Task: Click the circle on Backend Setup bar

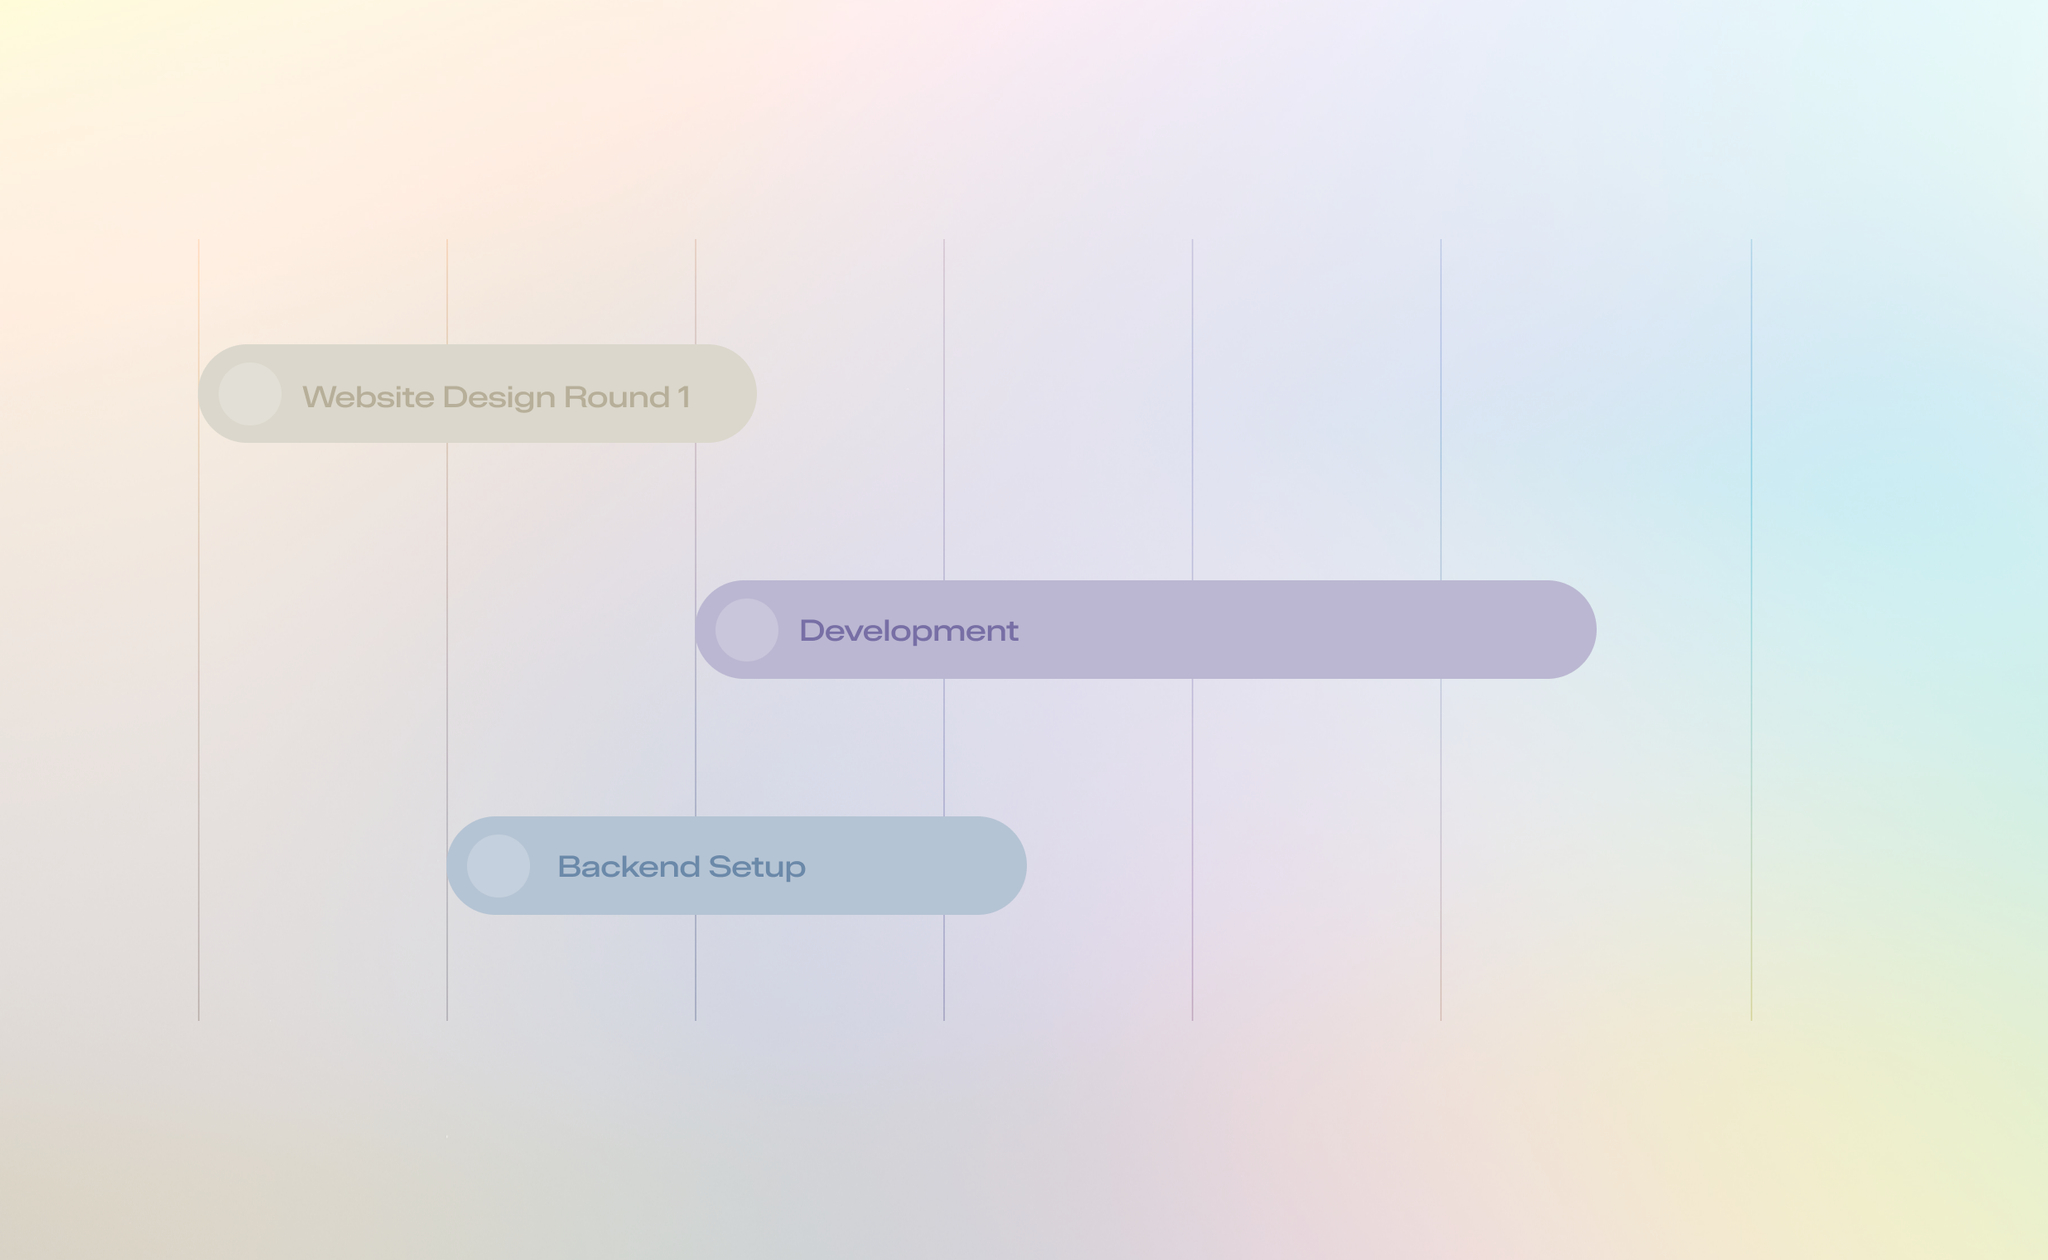Action: pos(498,866)
